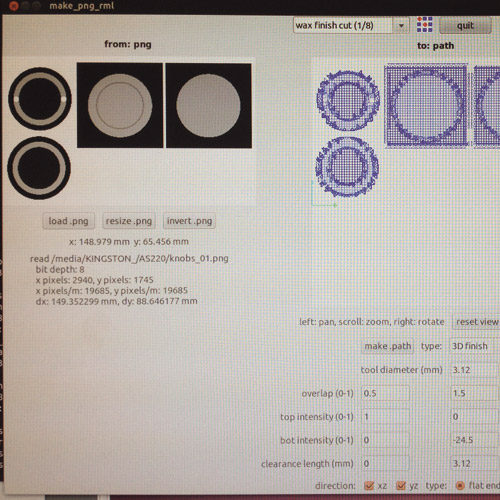
Task: Click the full square toolpath preview
Action: 426,106
